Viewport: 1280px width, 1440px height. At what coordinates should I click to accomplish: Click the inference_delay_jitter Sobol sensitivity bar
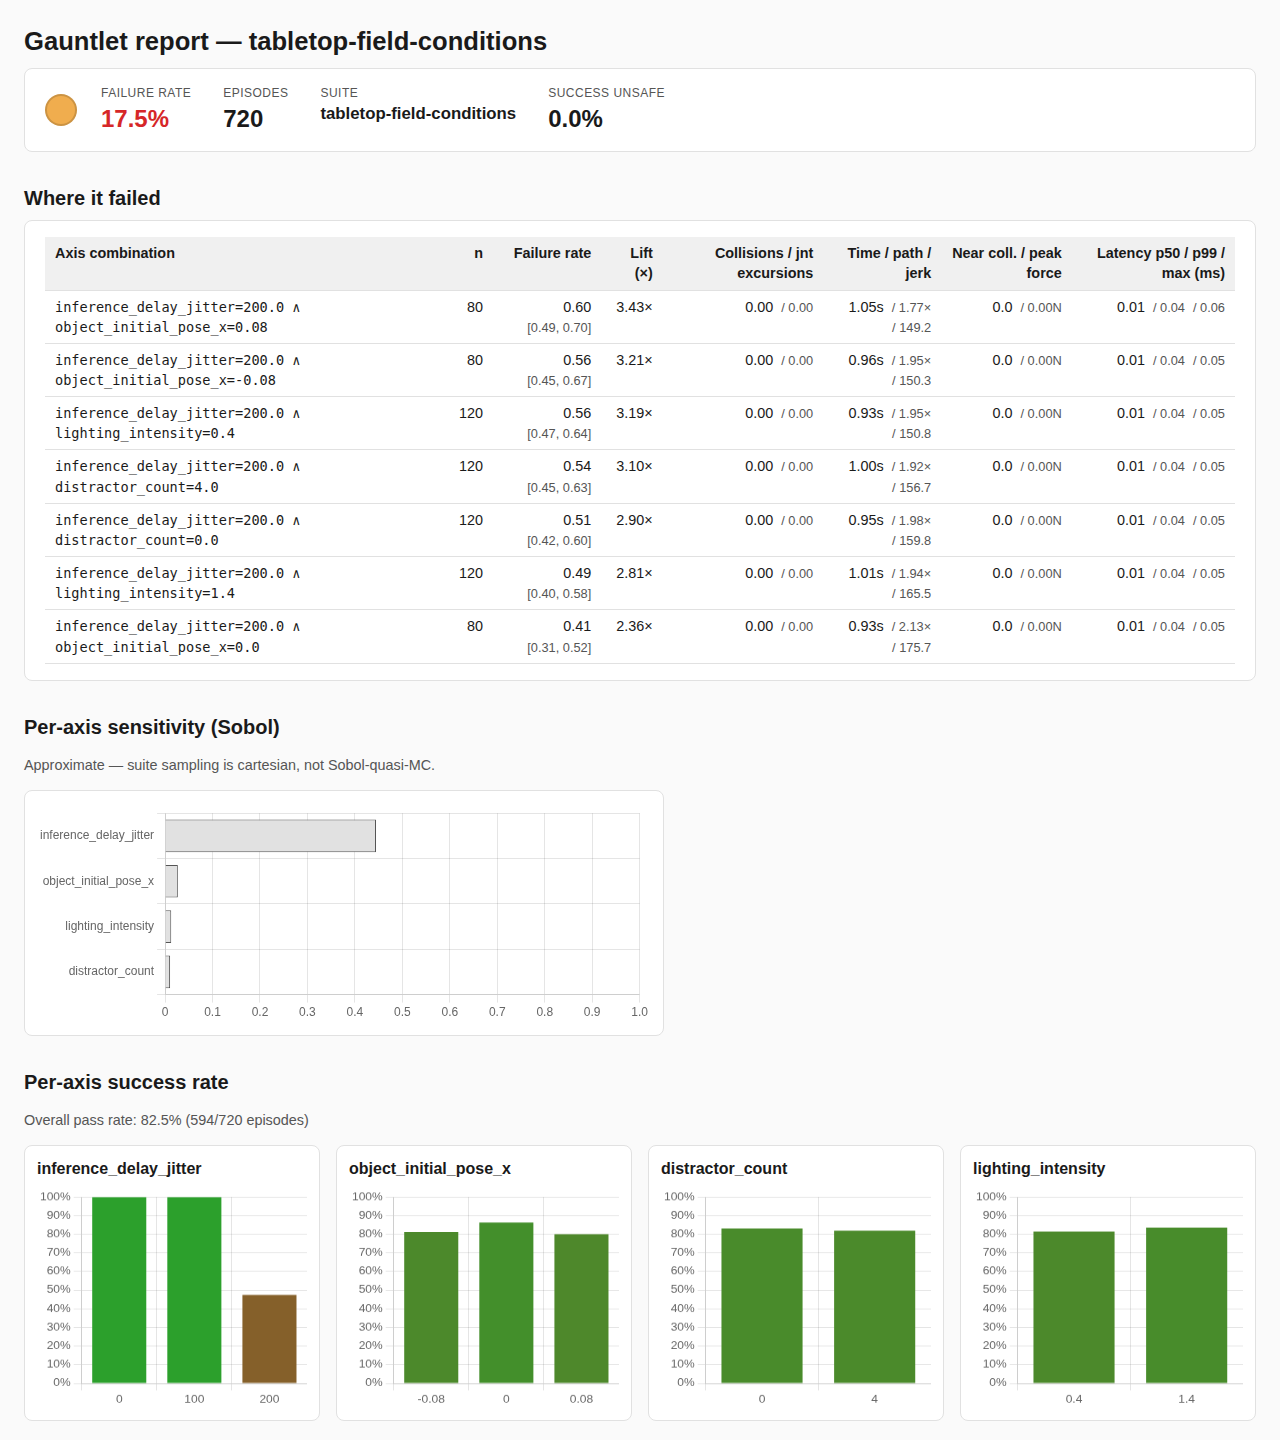[x=270, y=836]
